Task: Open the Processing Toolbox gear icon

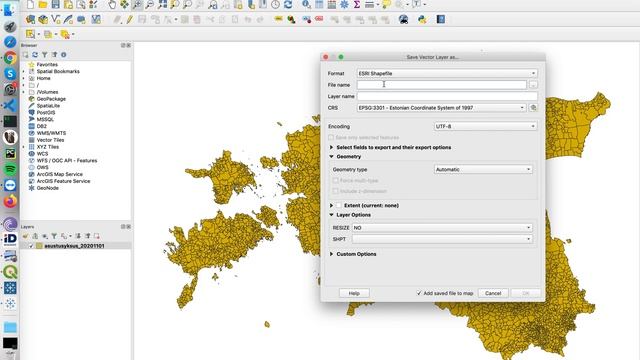Action: click(344, 4)
